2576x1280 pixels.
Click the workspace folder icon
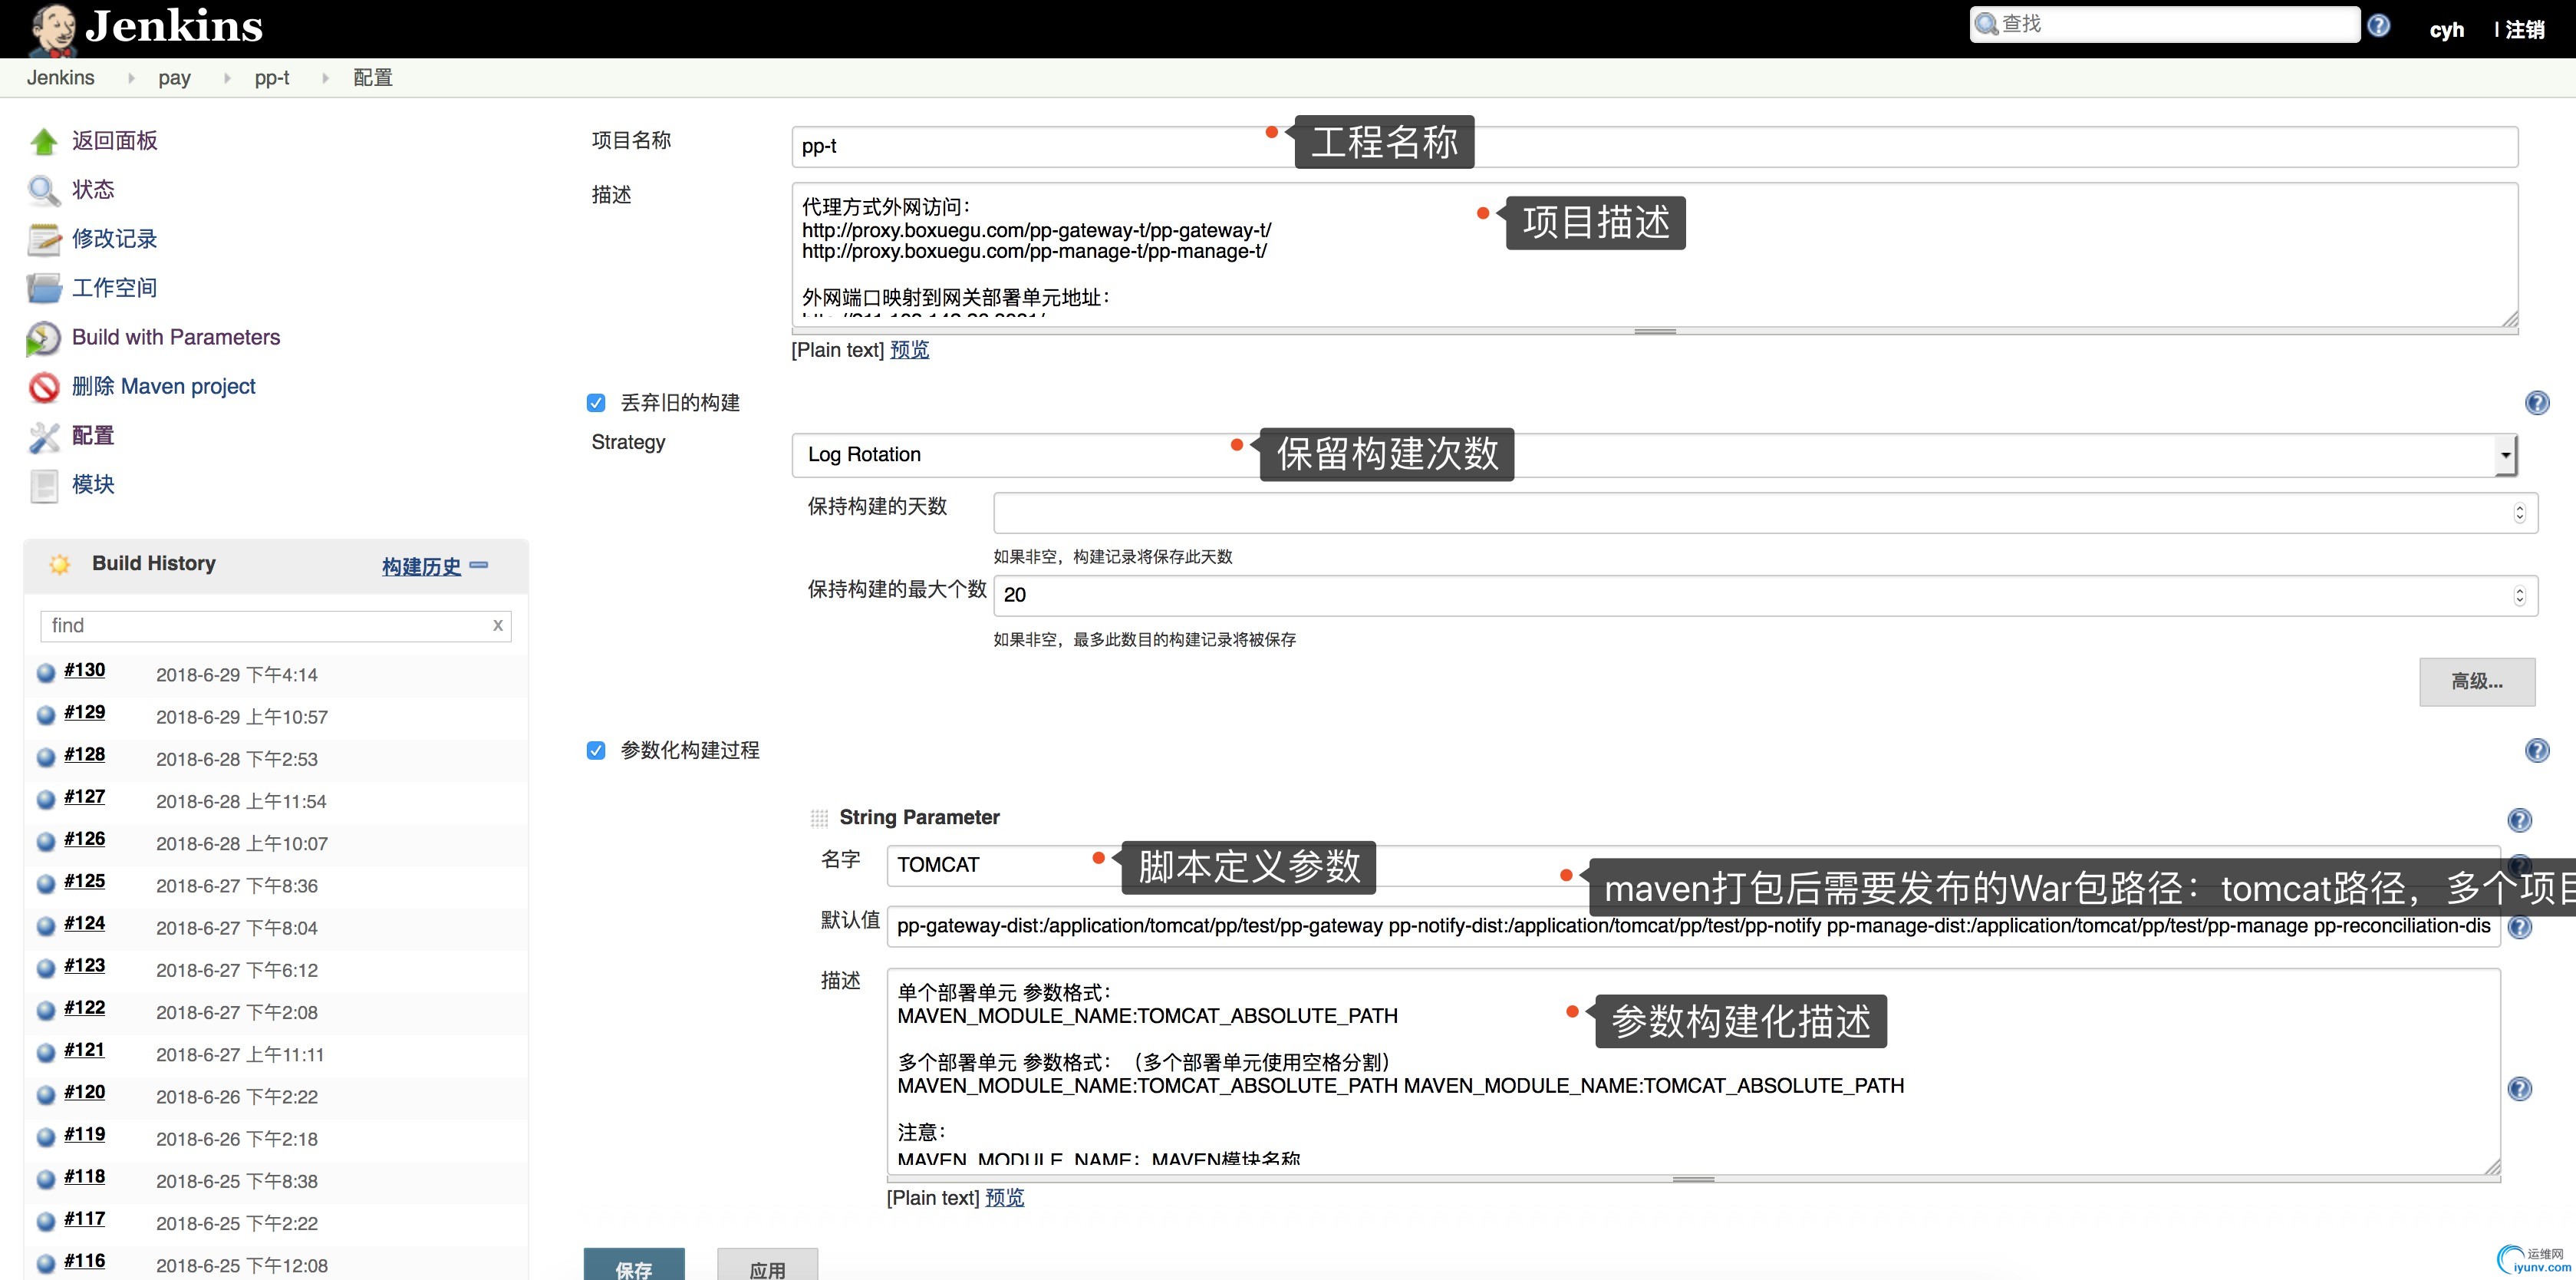(44, 288)
